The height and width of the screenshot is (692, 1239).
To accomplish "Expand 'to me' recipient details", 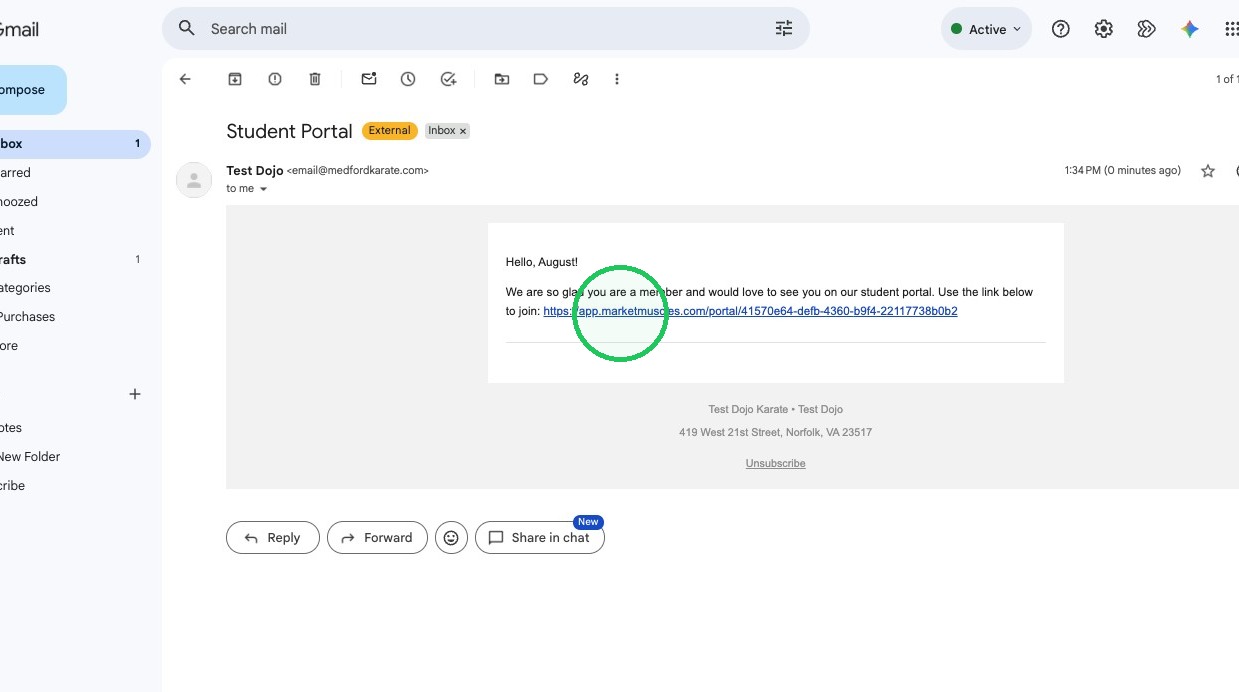I will coord(264,189).
